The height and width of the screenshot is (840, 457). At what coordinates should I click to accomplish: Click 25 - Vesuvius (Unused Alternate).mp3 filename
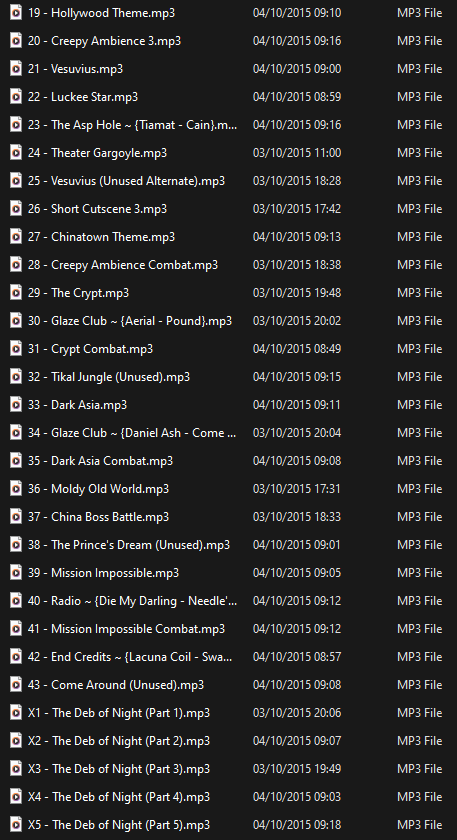[x=126, y=181]
